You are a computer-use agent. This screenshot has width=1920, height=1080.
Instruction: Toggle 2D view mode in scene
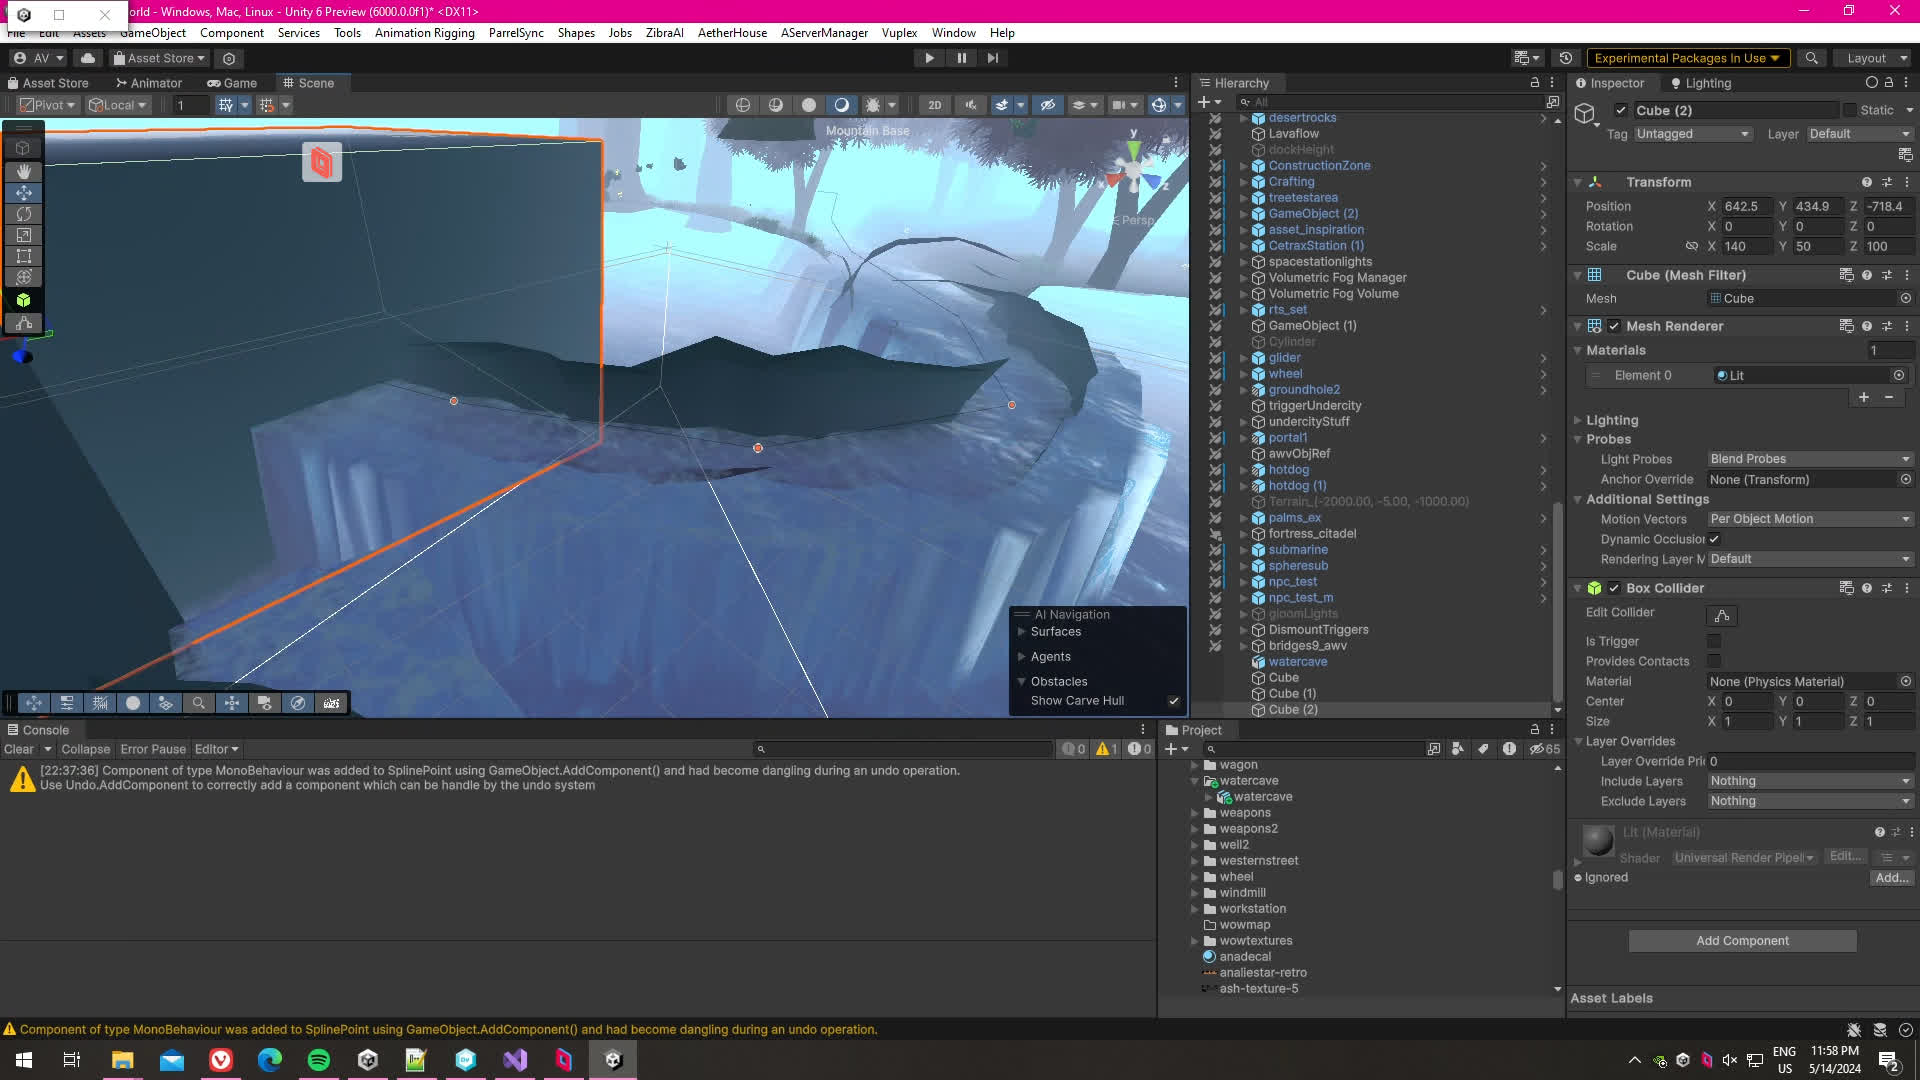[x=934, y=105]
